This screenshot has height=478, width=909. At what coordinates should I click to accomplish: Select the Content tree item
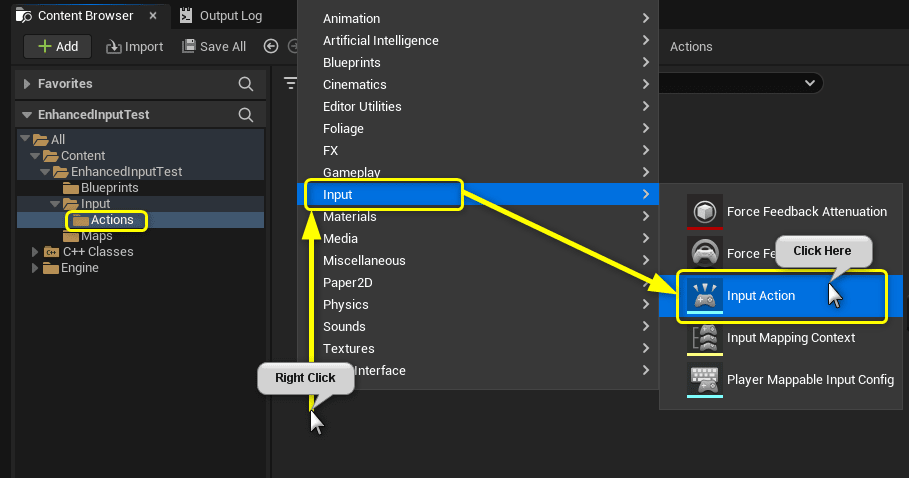tap(140, 156)
